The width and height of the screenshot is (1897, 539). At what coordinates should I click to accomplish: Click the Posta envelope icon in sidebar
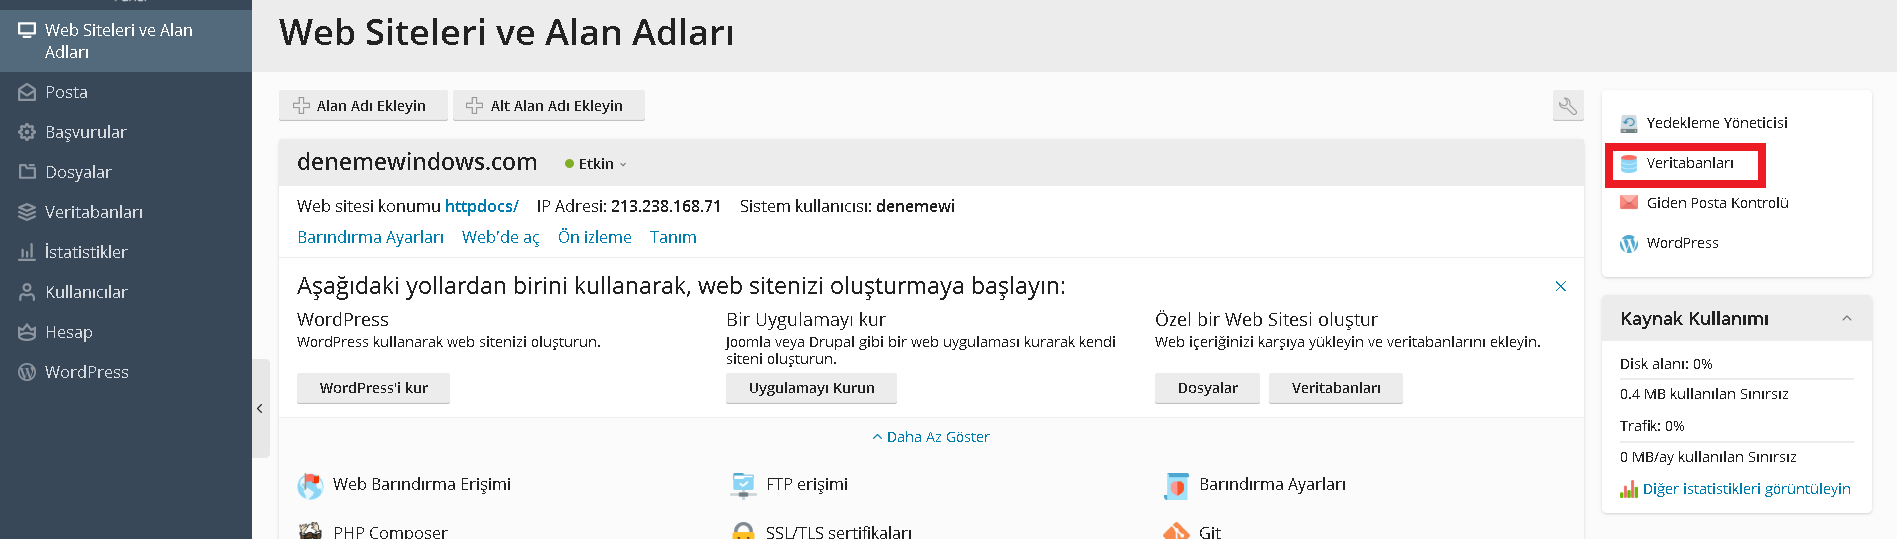(x=27, y=92)
